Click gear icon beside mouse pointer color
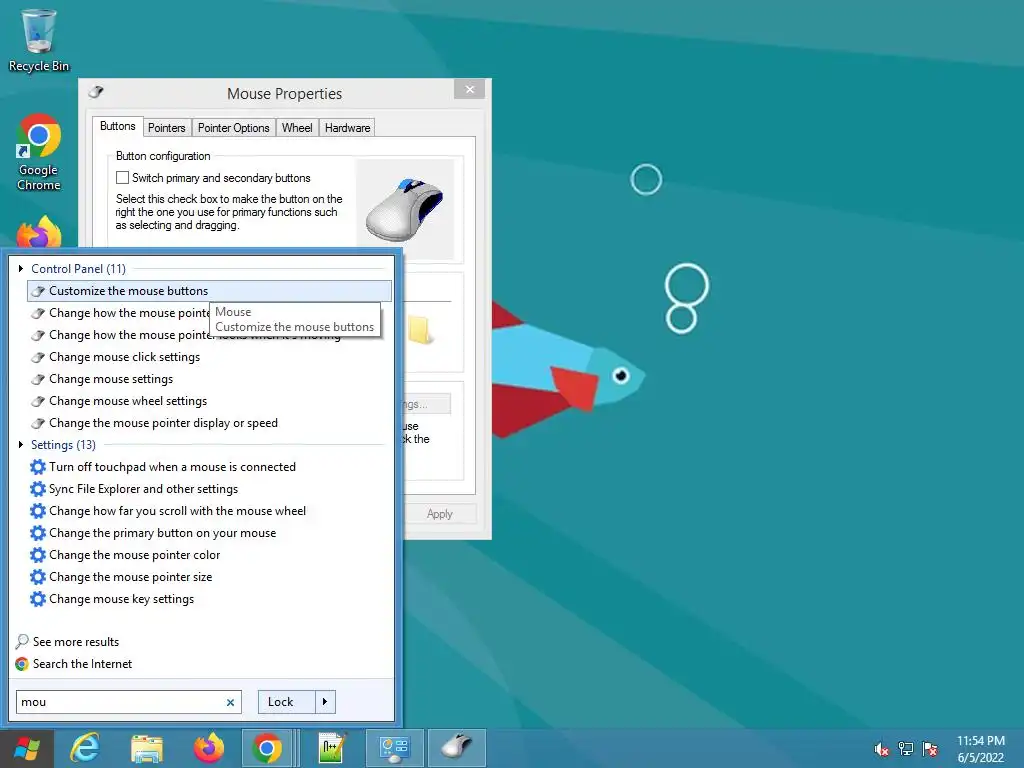Image resolution: width=1024 pixels, height=768 pixels. click(38, 555)
